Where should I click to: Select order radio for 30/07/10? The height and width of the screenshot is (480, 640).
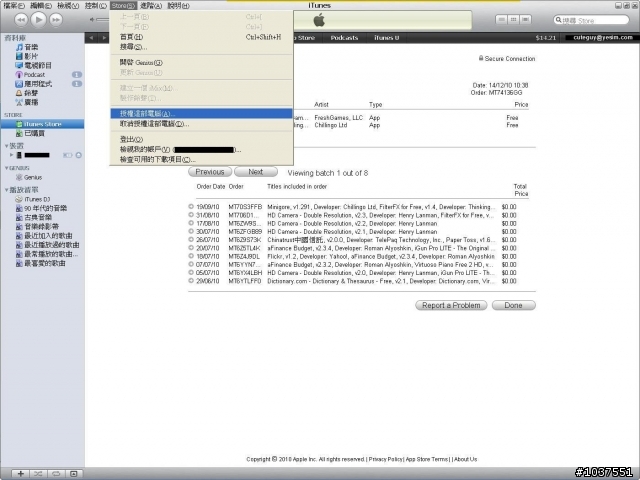(191, 231)
